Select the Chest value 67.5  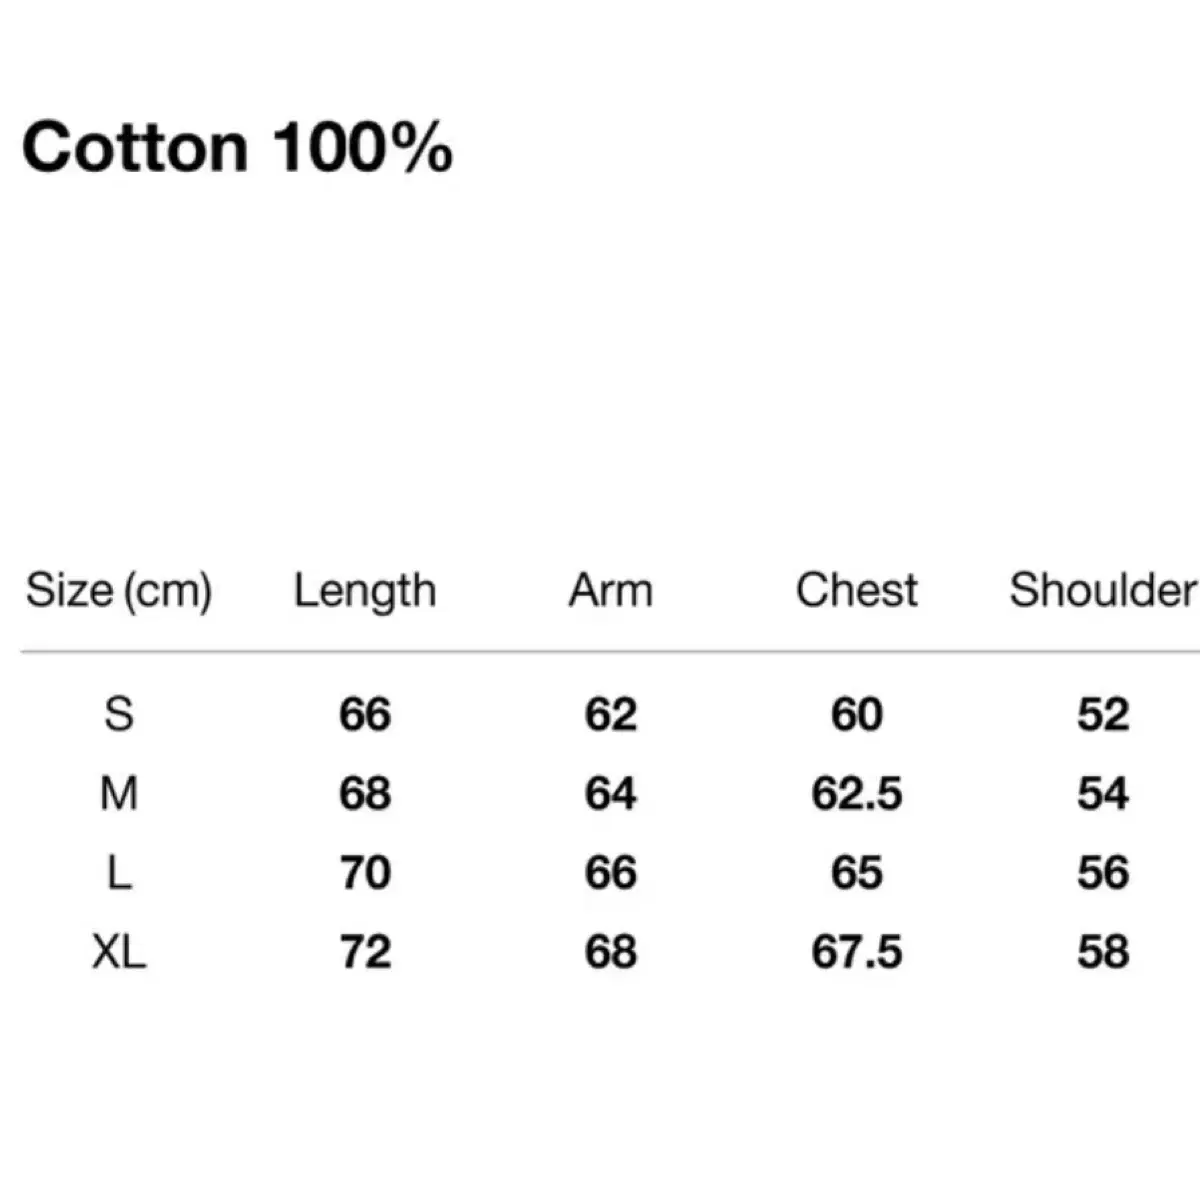(x=856, y=952)
